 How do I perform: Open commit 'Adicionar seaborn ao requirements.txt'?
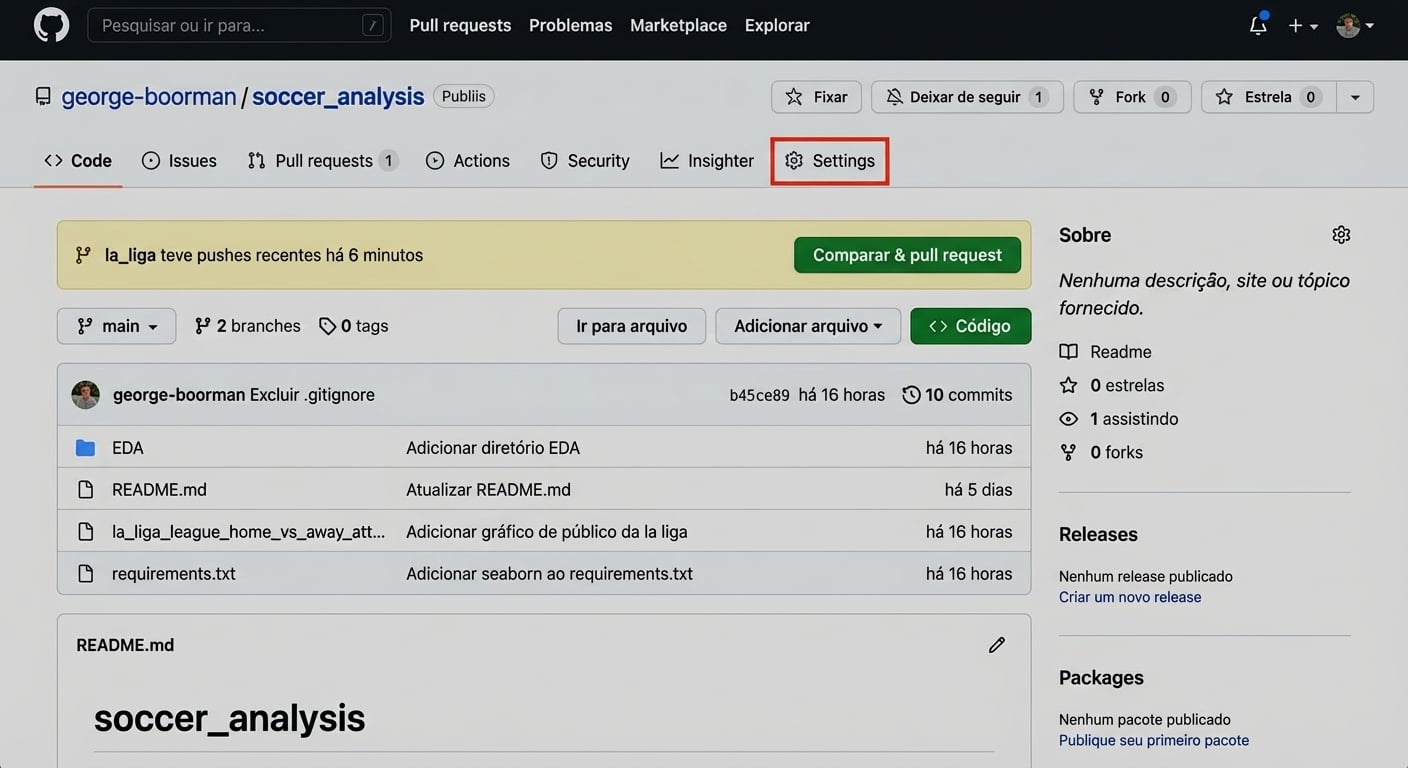[x=549, y=574]
